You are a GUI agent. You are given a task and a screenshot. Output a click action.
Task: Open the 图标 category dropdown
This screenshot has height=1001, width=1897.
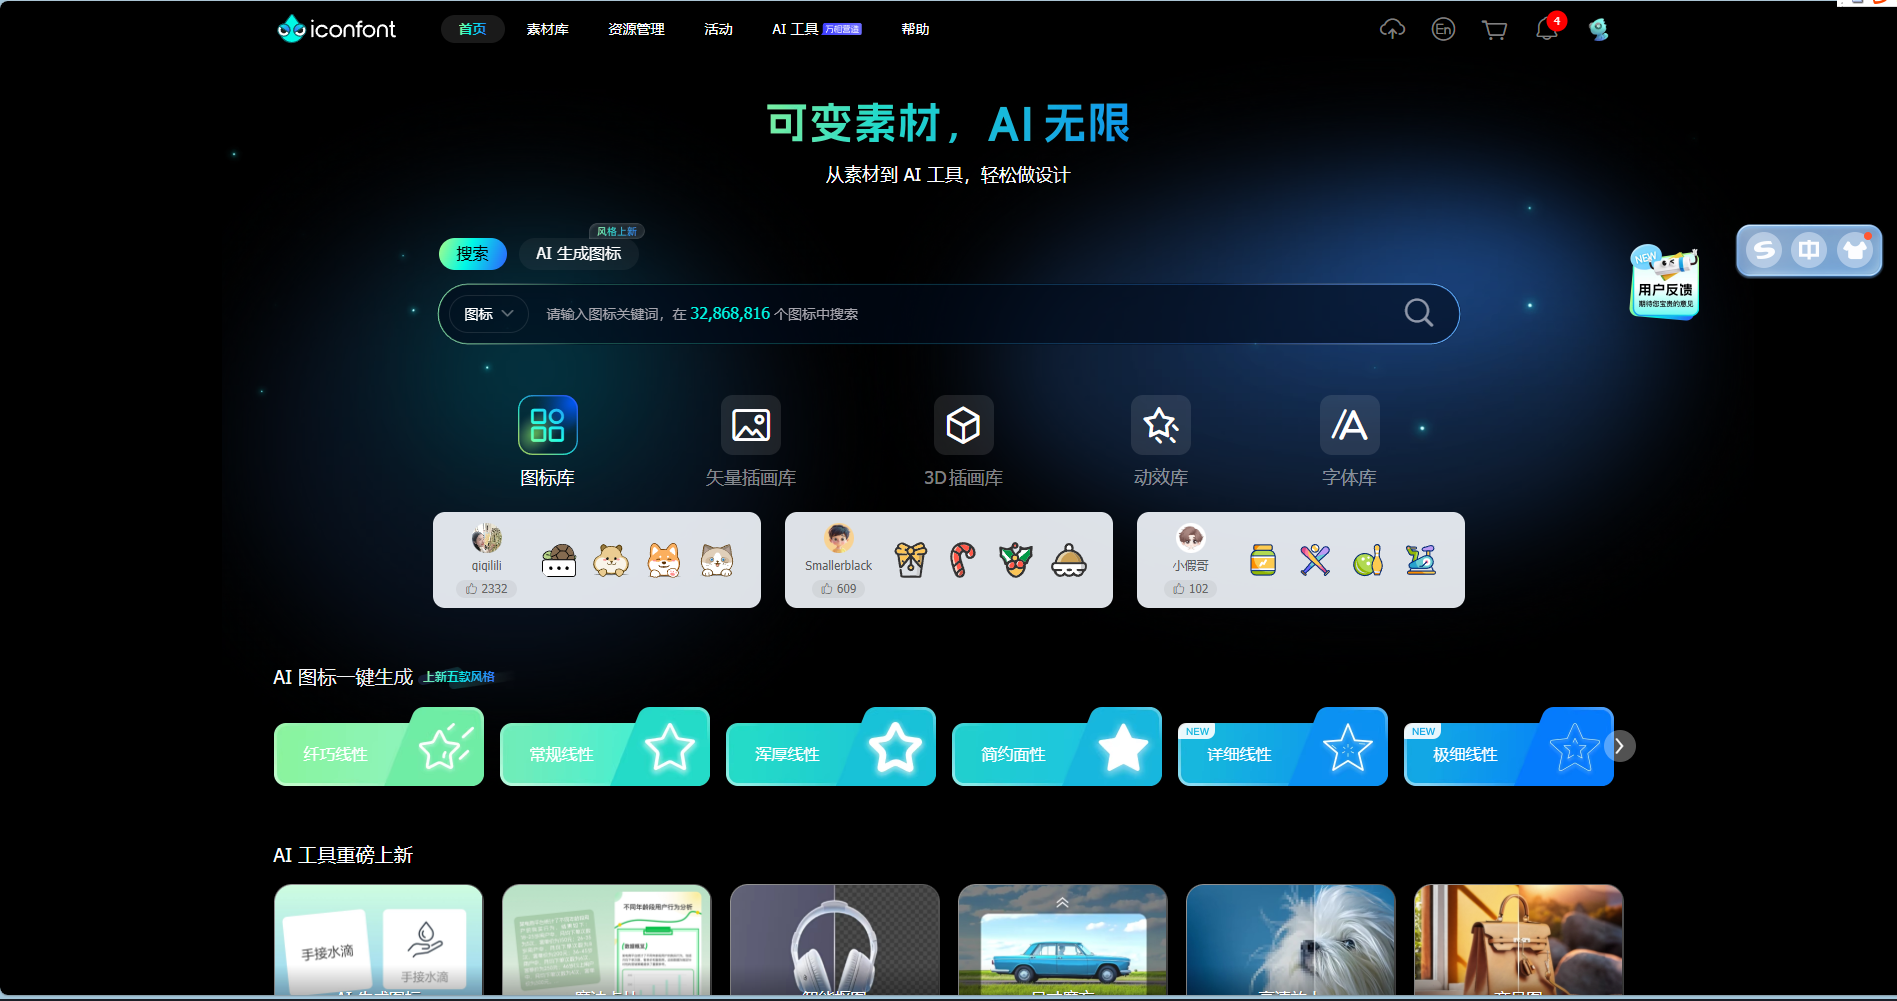pos(487,313)
